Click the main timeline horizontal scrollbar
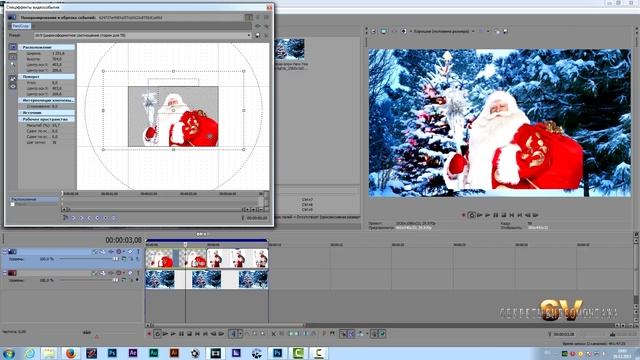Screen dimensions: 640x360 228,325
